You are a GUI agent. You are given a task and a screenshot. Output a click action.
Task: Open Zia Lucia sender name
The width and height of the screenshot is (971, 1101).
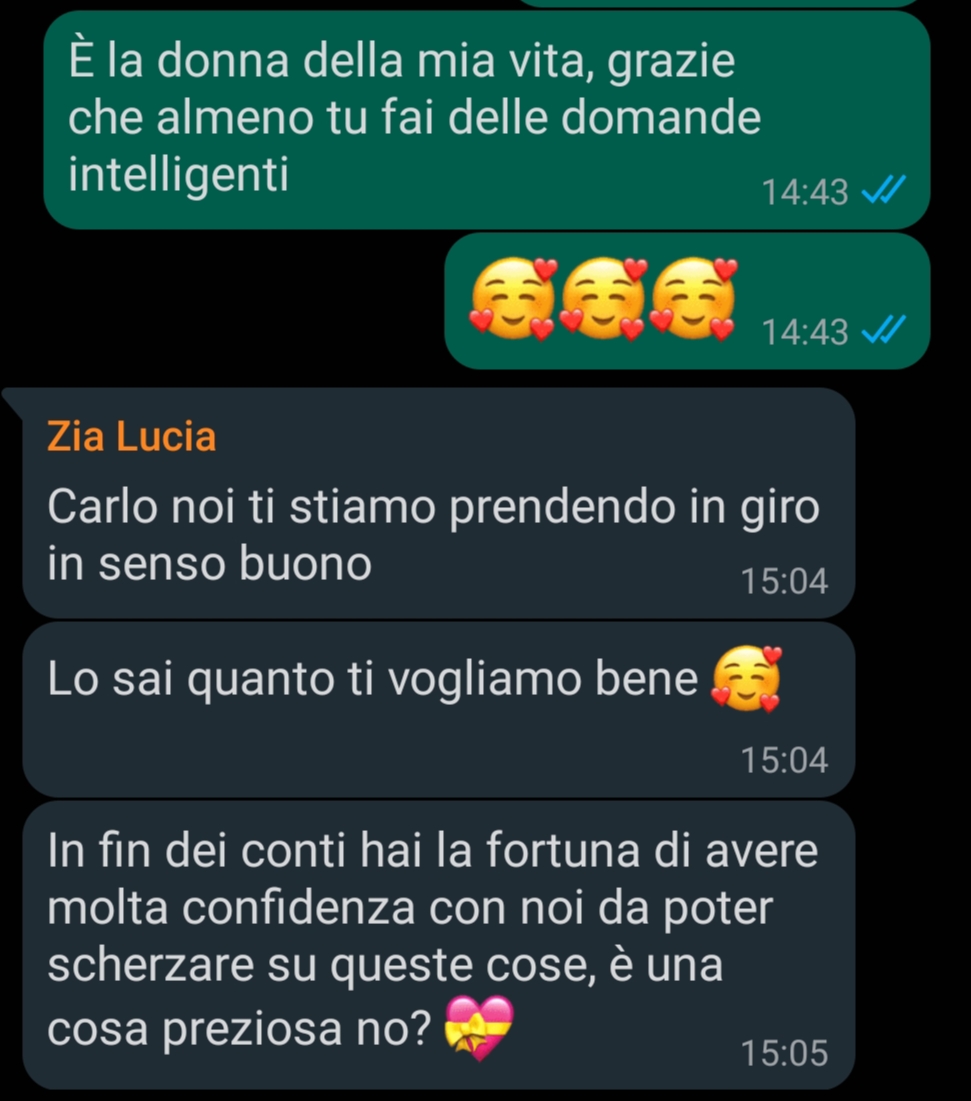coord(131,436)
